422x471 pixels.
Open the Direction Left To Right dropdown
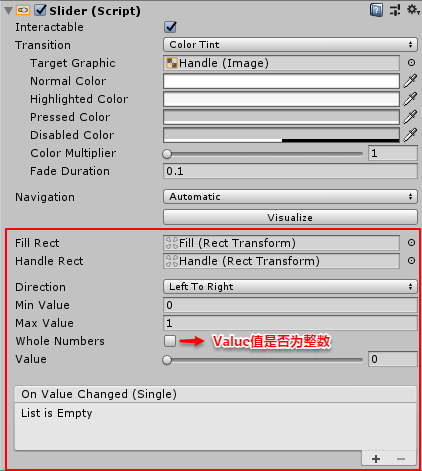tap(290, 287)
